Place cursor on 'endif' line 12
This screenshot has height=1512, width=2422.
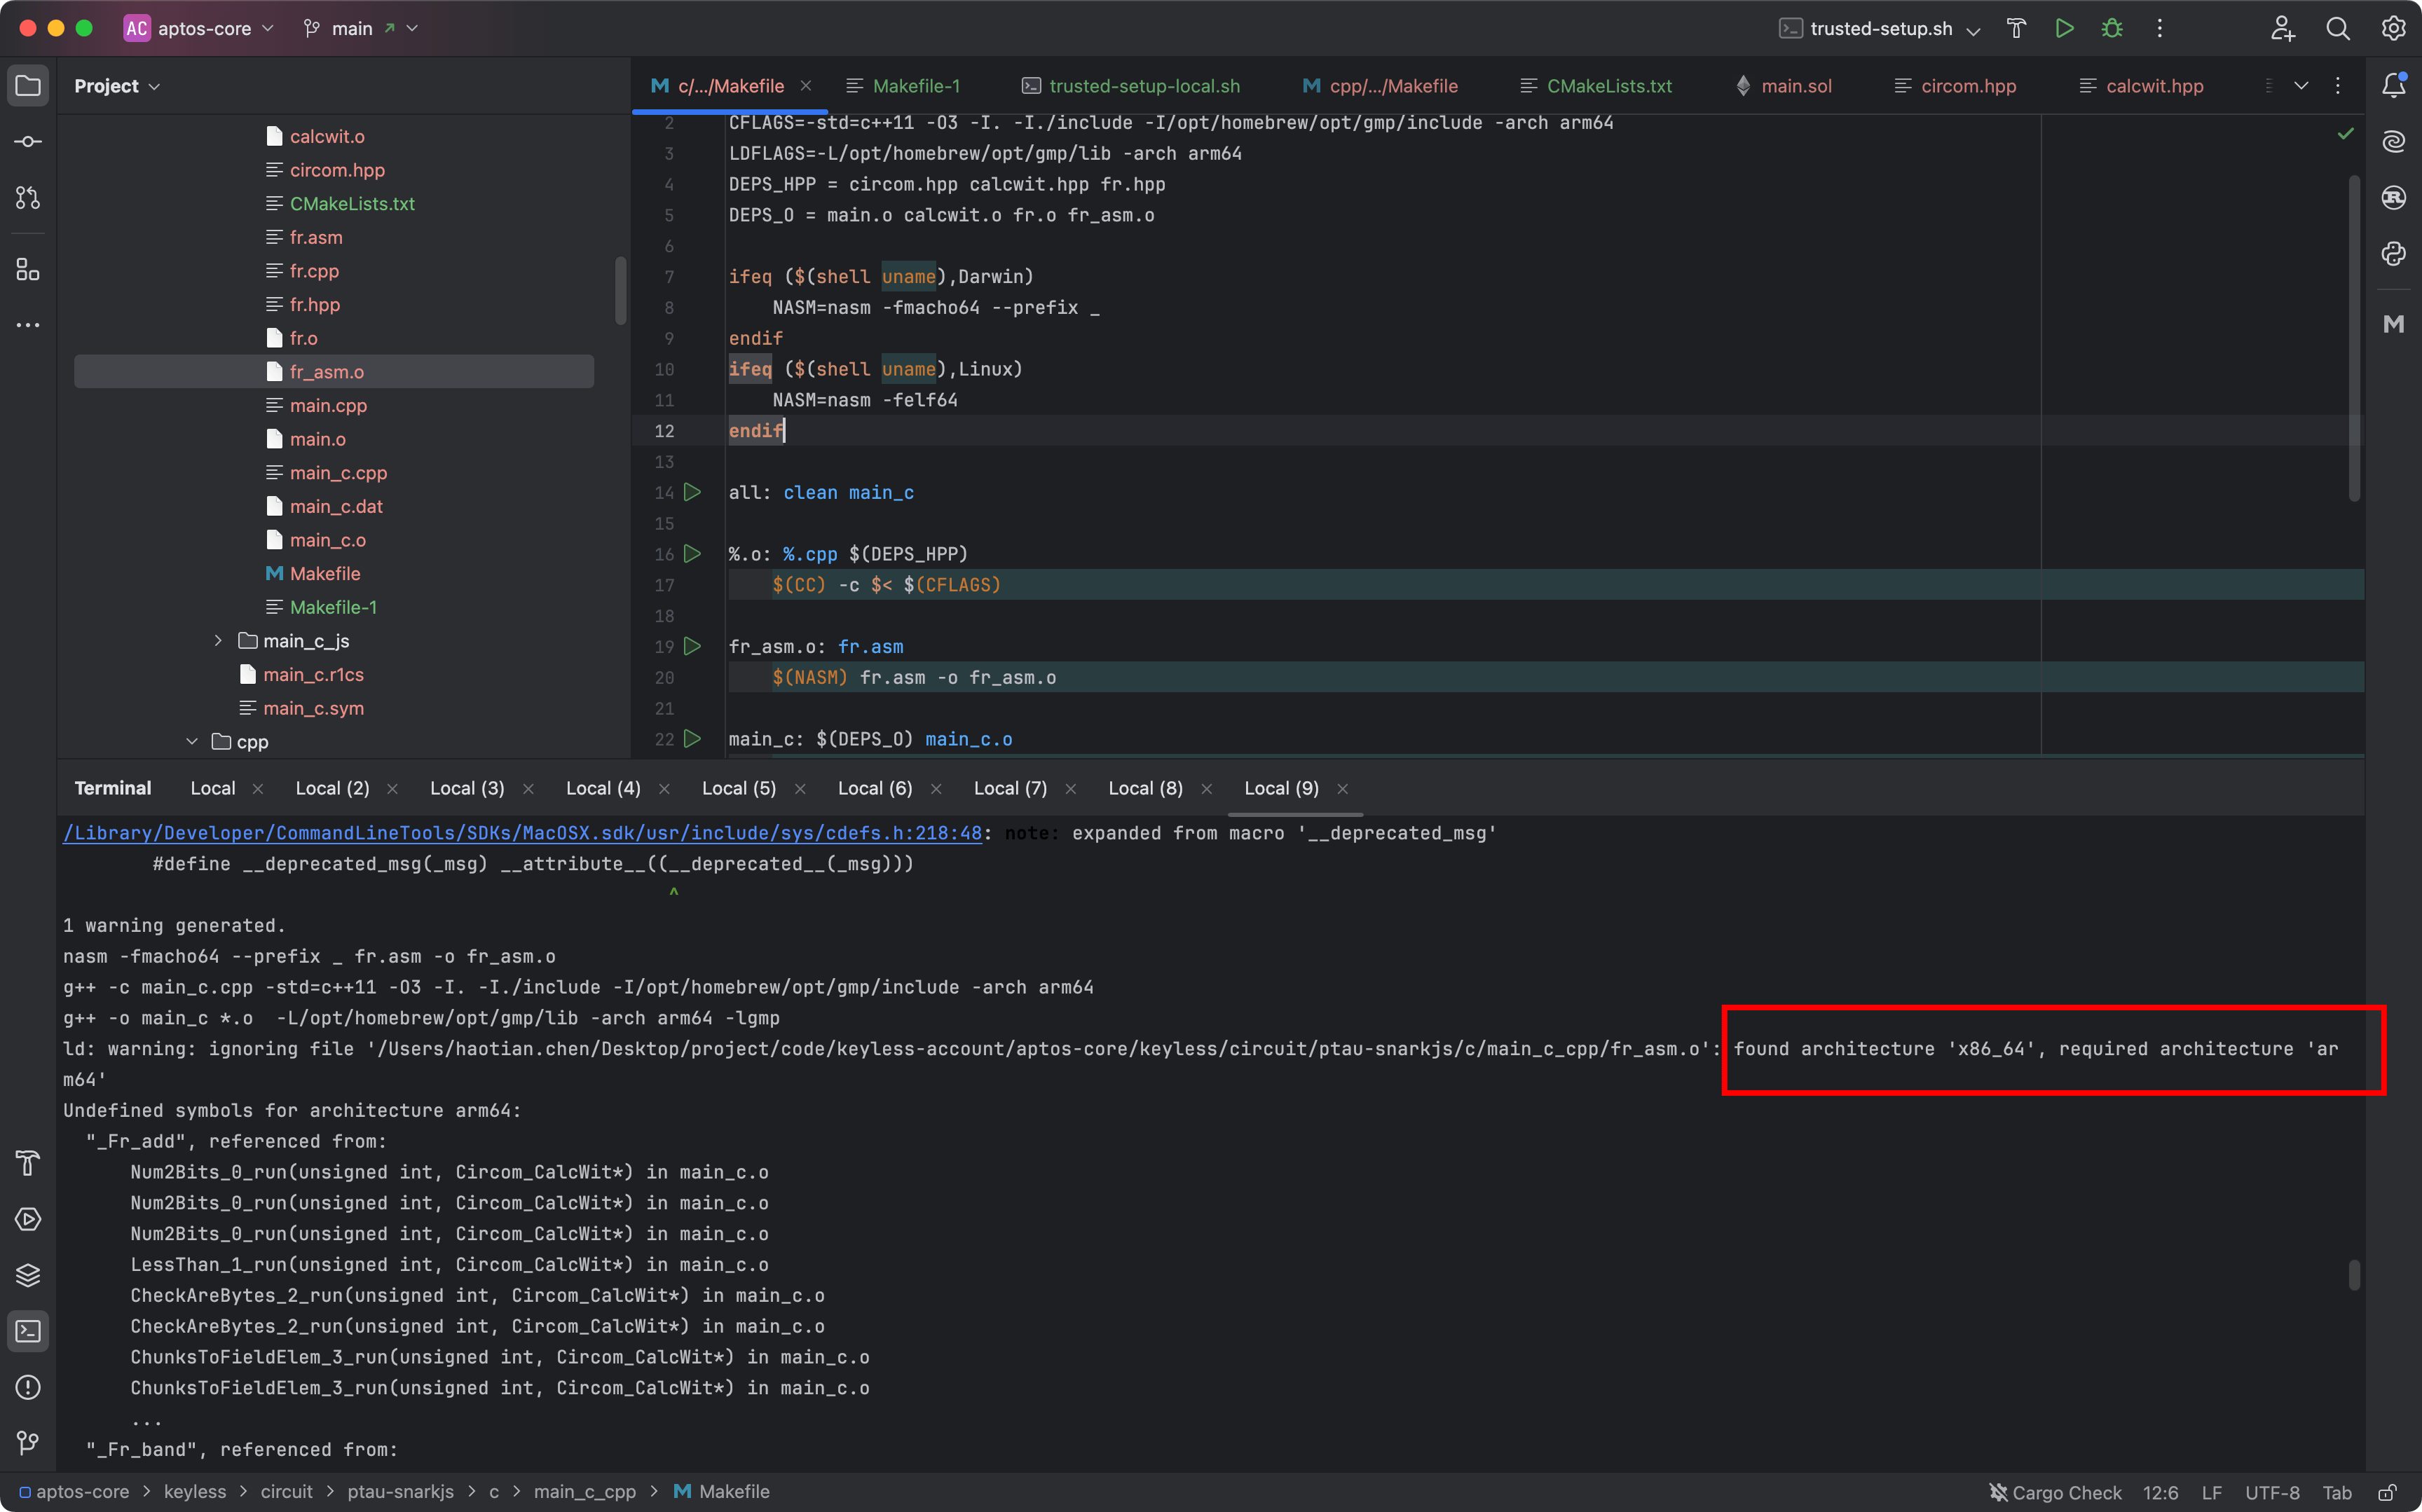pos(756,430)
